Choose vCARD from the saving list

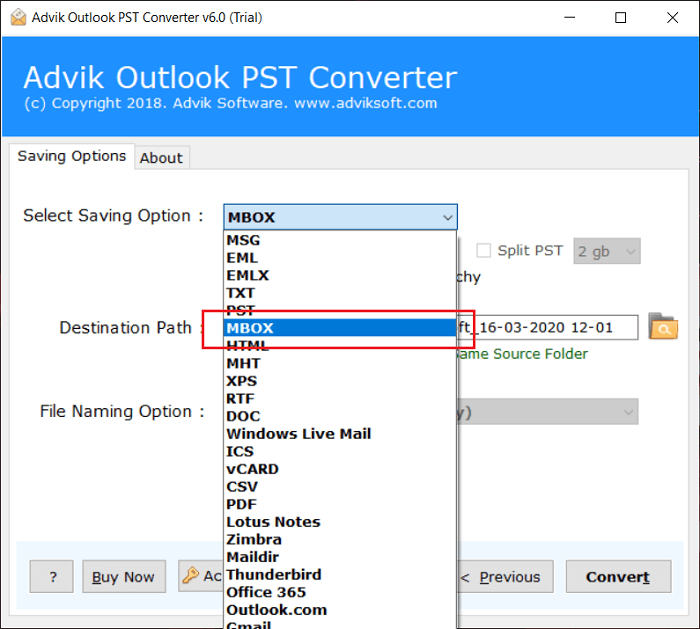pos(340,469)
